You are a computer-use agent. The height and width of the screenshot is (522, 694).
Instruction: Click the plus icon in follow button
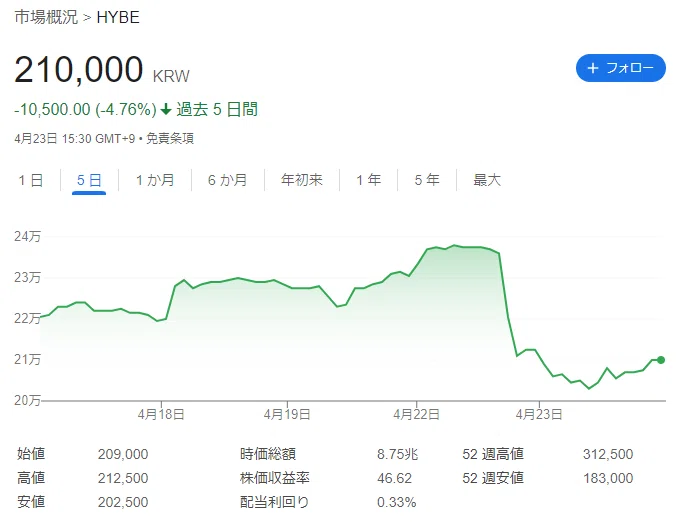(593, 68)
